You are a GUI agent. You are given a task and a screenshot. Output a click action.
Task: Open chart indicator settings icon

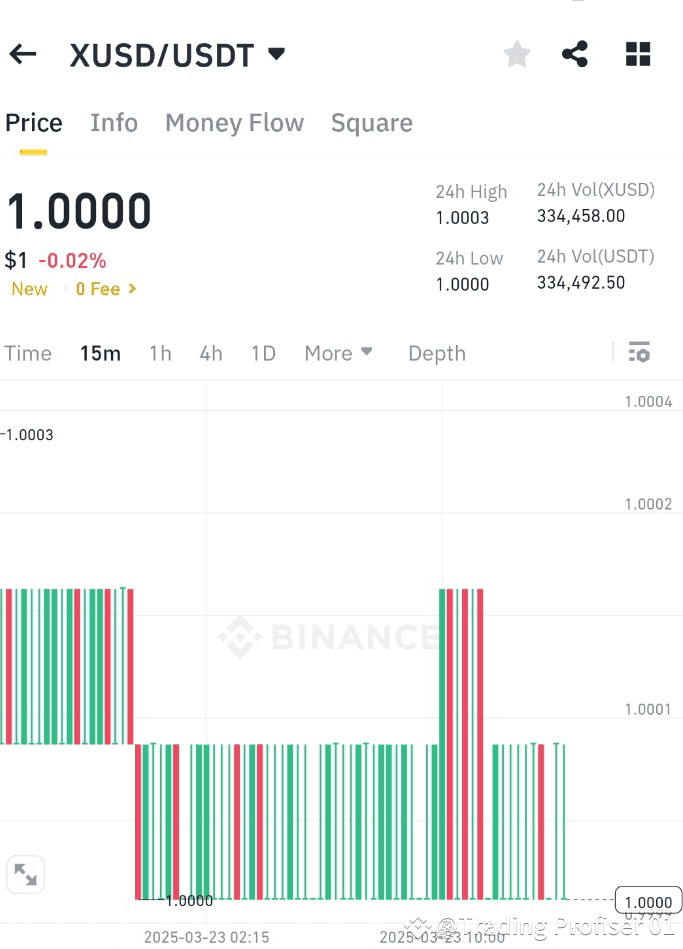[x=638, y=352]
